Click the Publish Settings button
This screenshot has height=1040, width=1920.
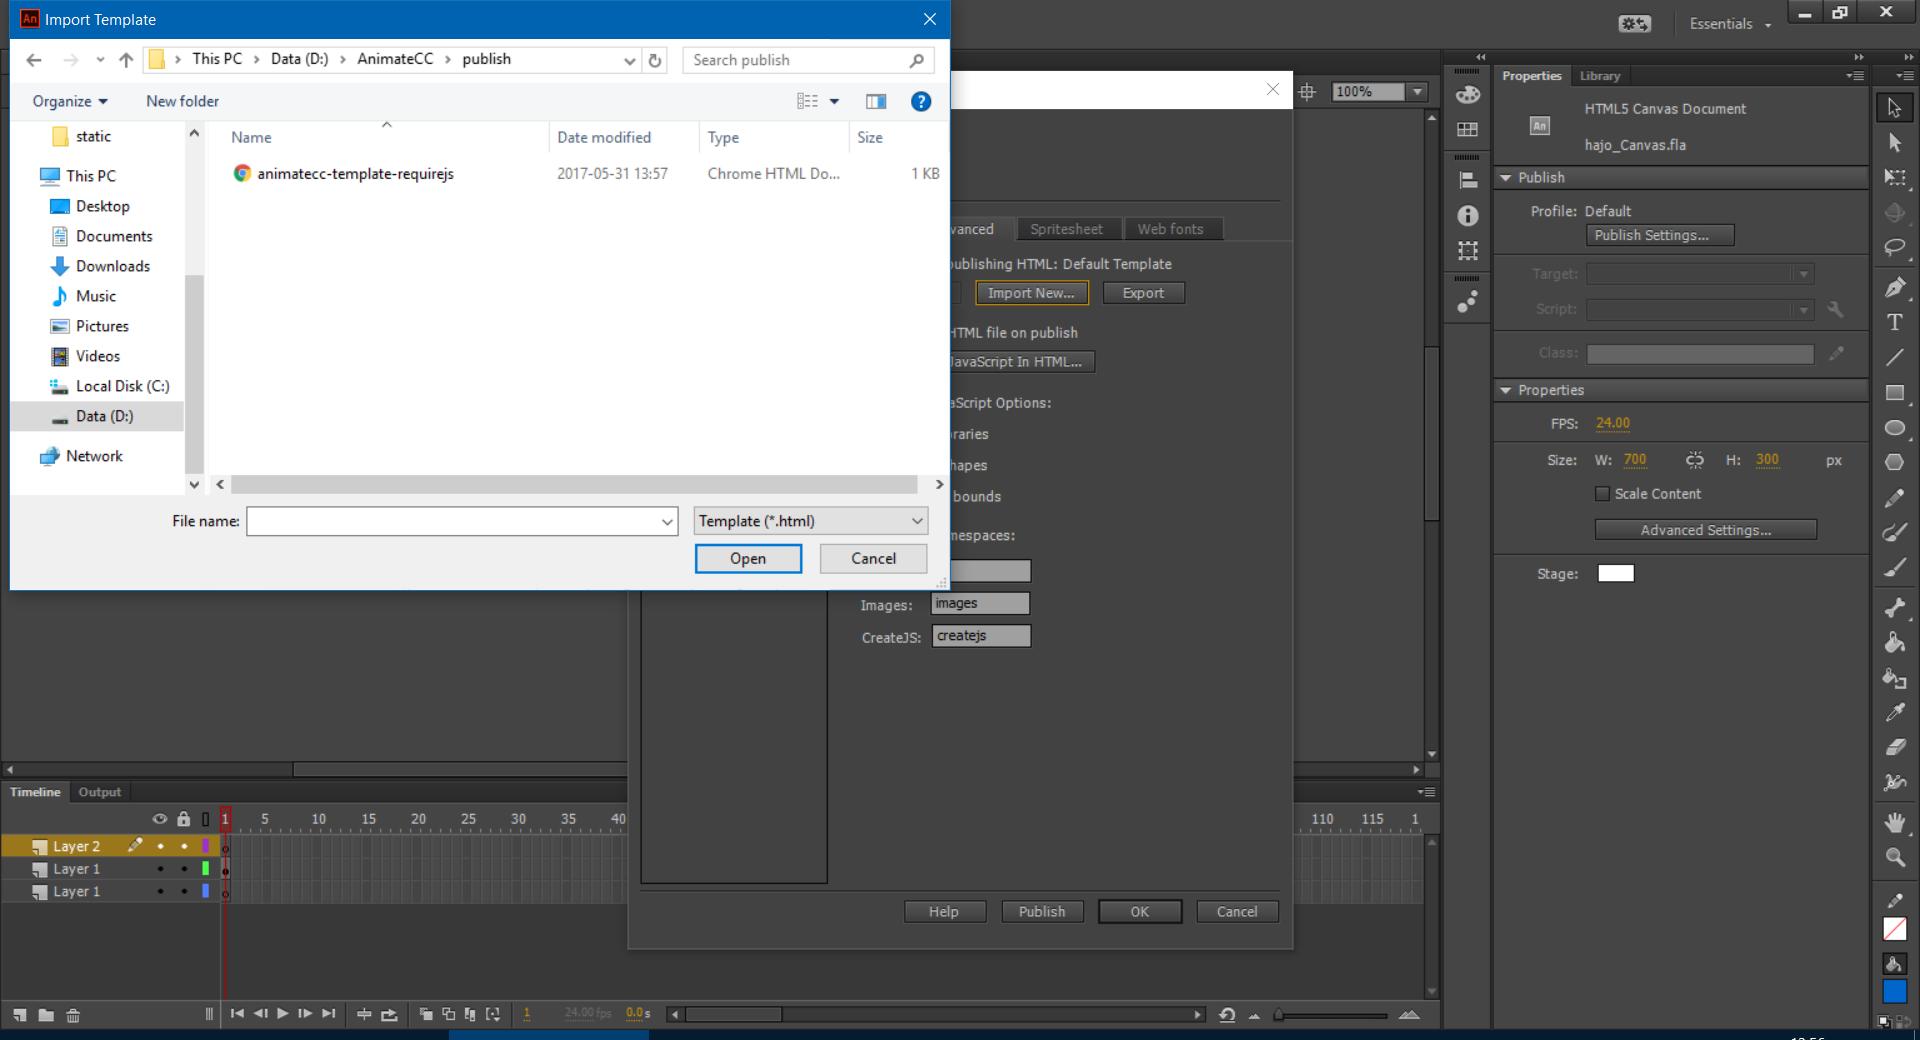[x=1659, y=235]
